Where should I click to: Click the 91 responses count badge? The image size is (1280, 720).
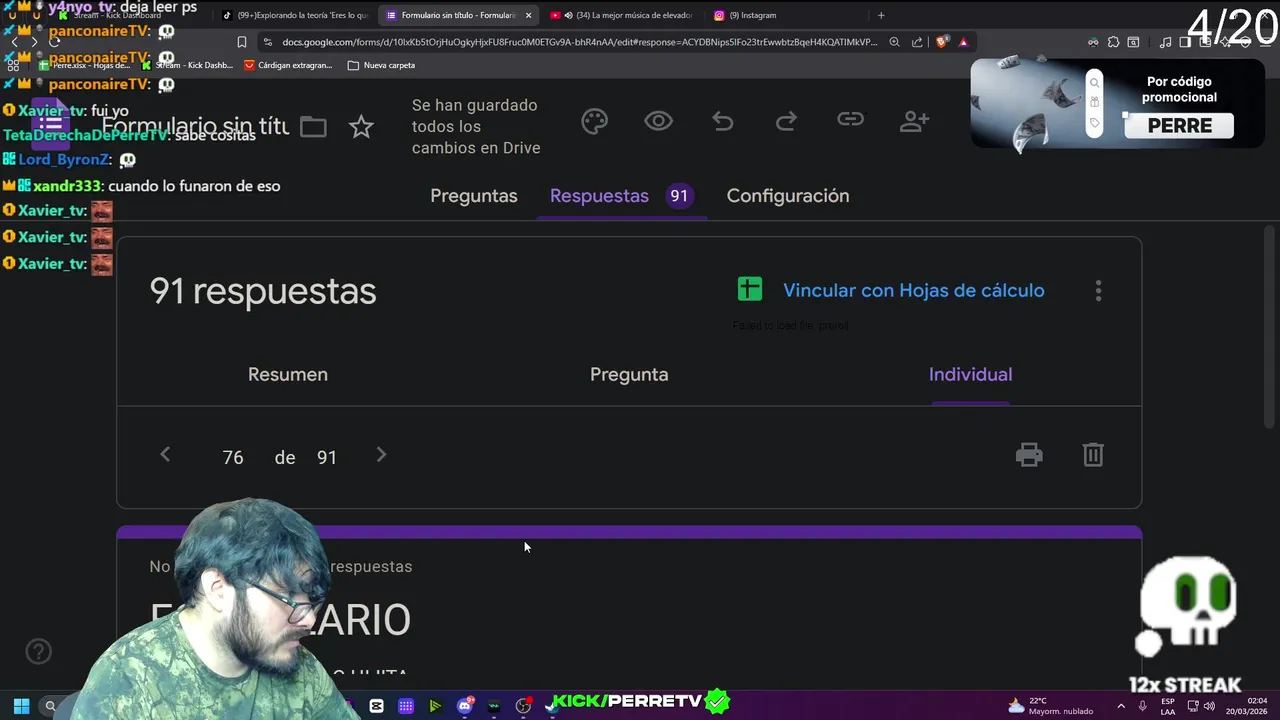[679, 196]
